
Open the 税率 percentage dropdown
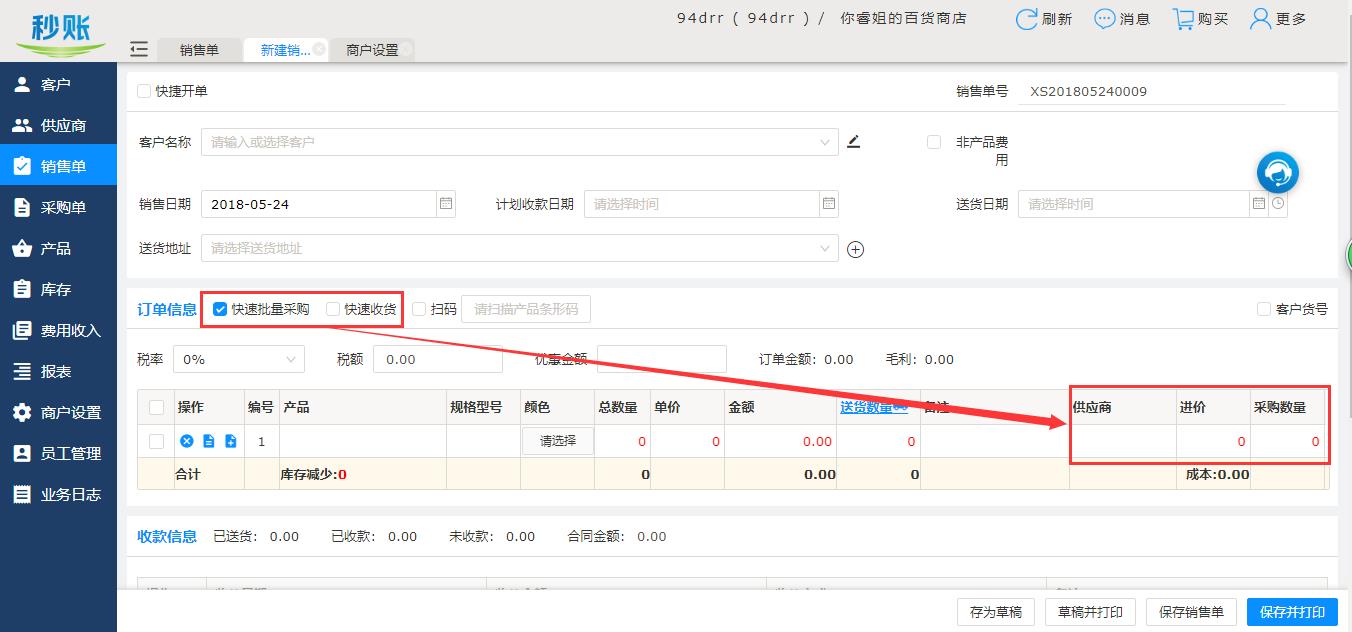click(x=237, y=359)
